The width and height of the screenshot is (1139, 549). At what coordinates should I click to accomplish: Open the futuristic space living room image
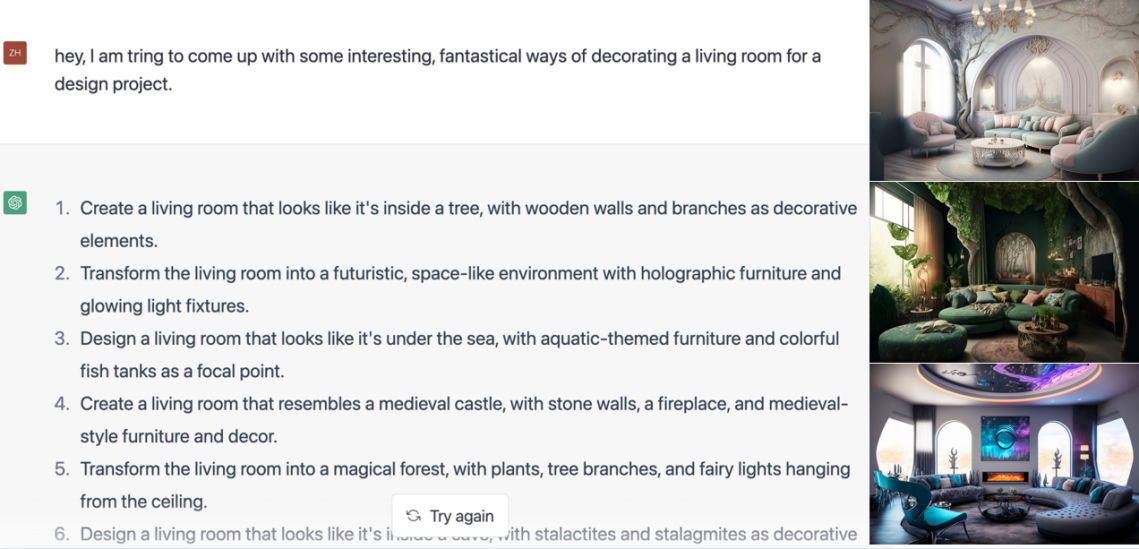(1003, 454)
